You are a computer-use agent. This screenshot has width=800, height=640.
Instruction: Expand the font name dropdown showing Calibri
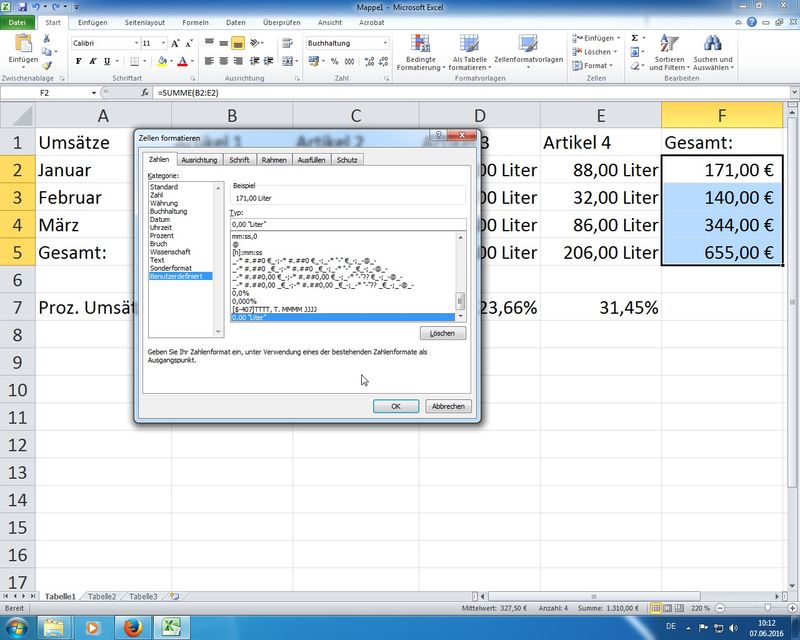pyautogui.click(x=134, y=44)
